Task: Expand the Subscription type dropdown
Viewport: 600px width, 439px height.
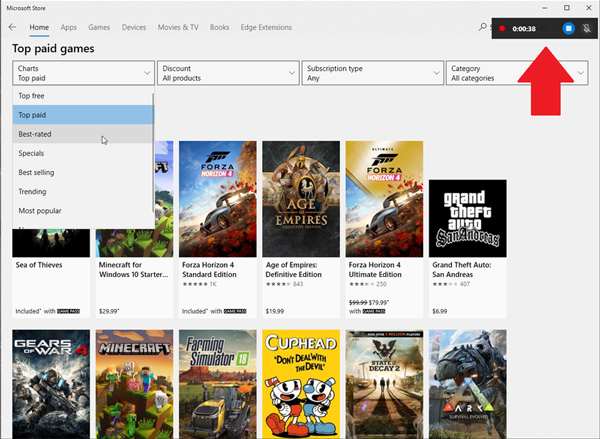Action: [373, 73]
